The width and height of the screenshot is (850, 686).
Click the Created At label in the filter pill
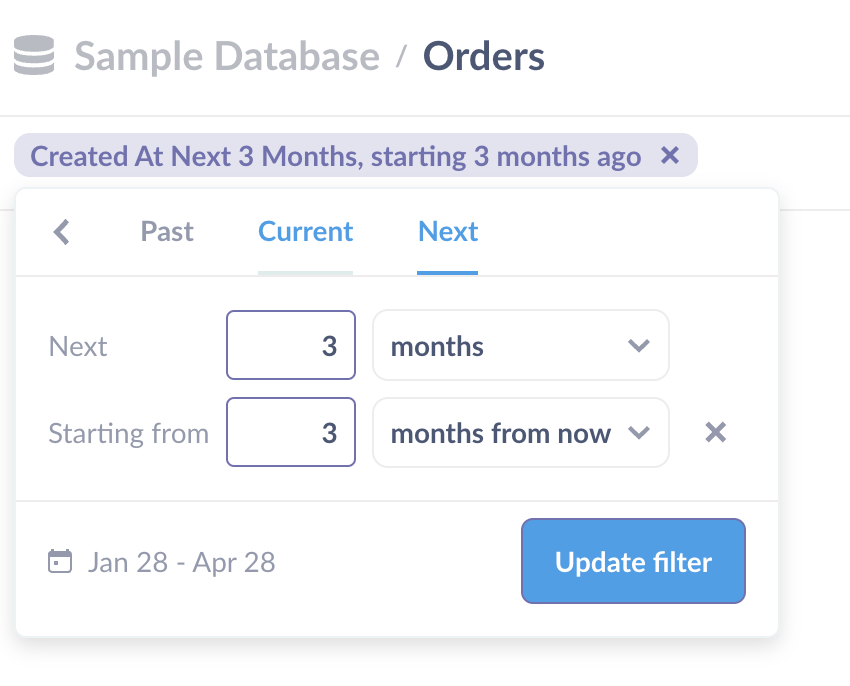[x=85, y=156]
